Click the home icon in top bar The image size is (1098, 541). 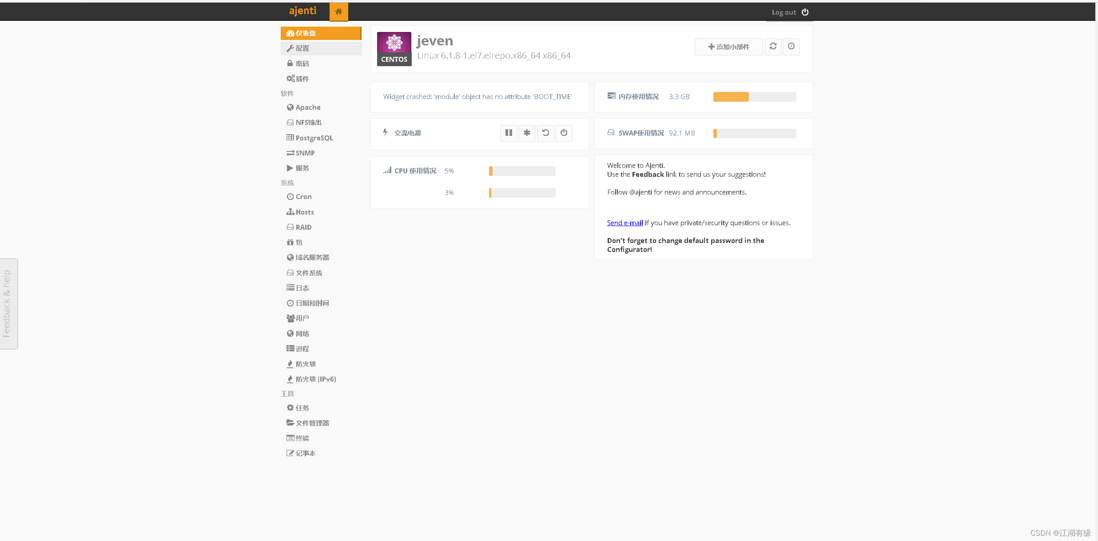coord(338,12)
